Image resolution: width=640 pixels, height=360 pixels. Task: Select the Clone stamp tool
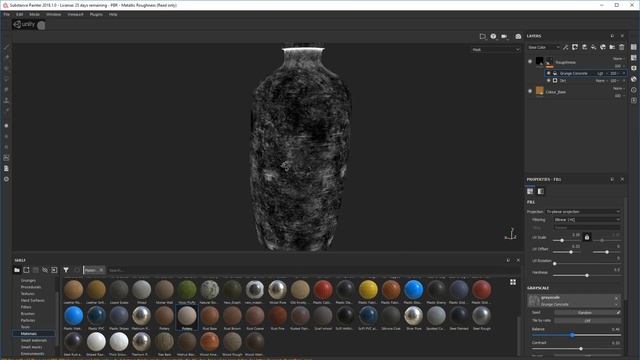6,100
